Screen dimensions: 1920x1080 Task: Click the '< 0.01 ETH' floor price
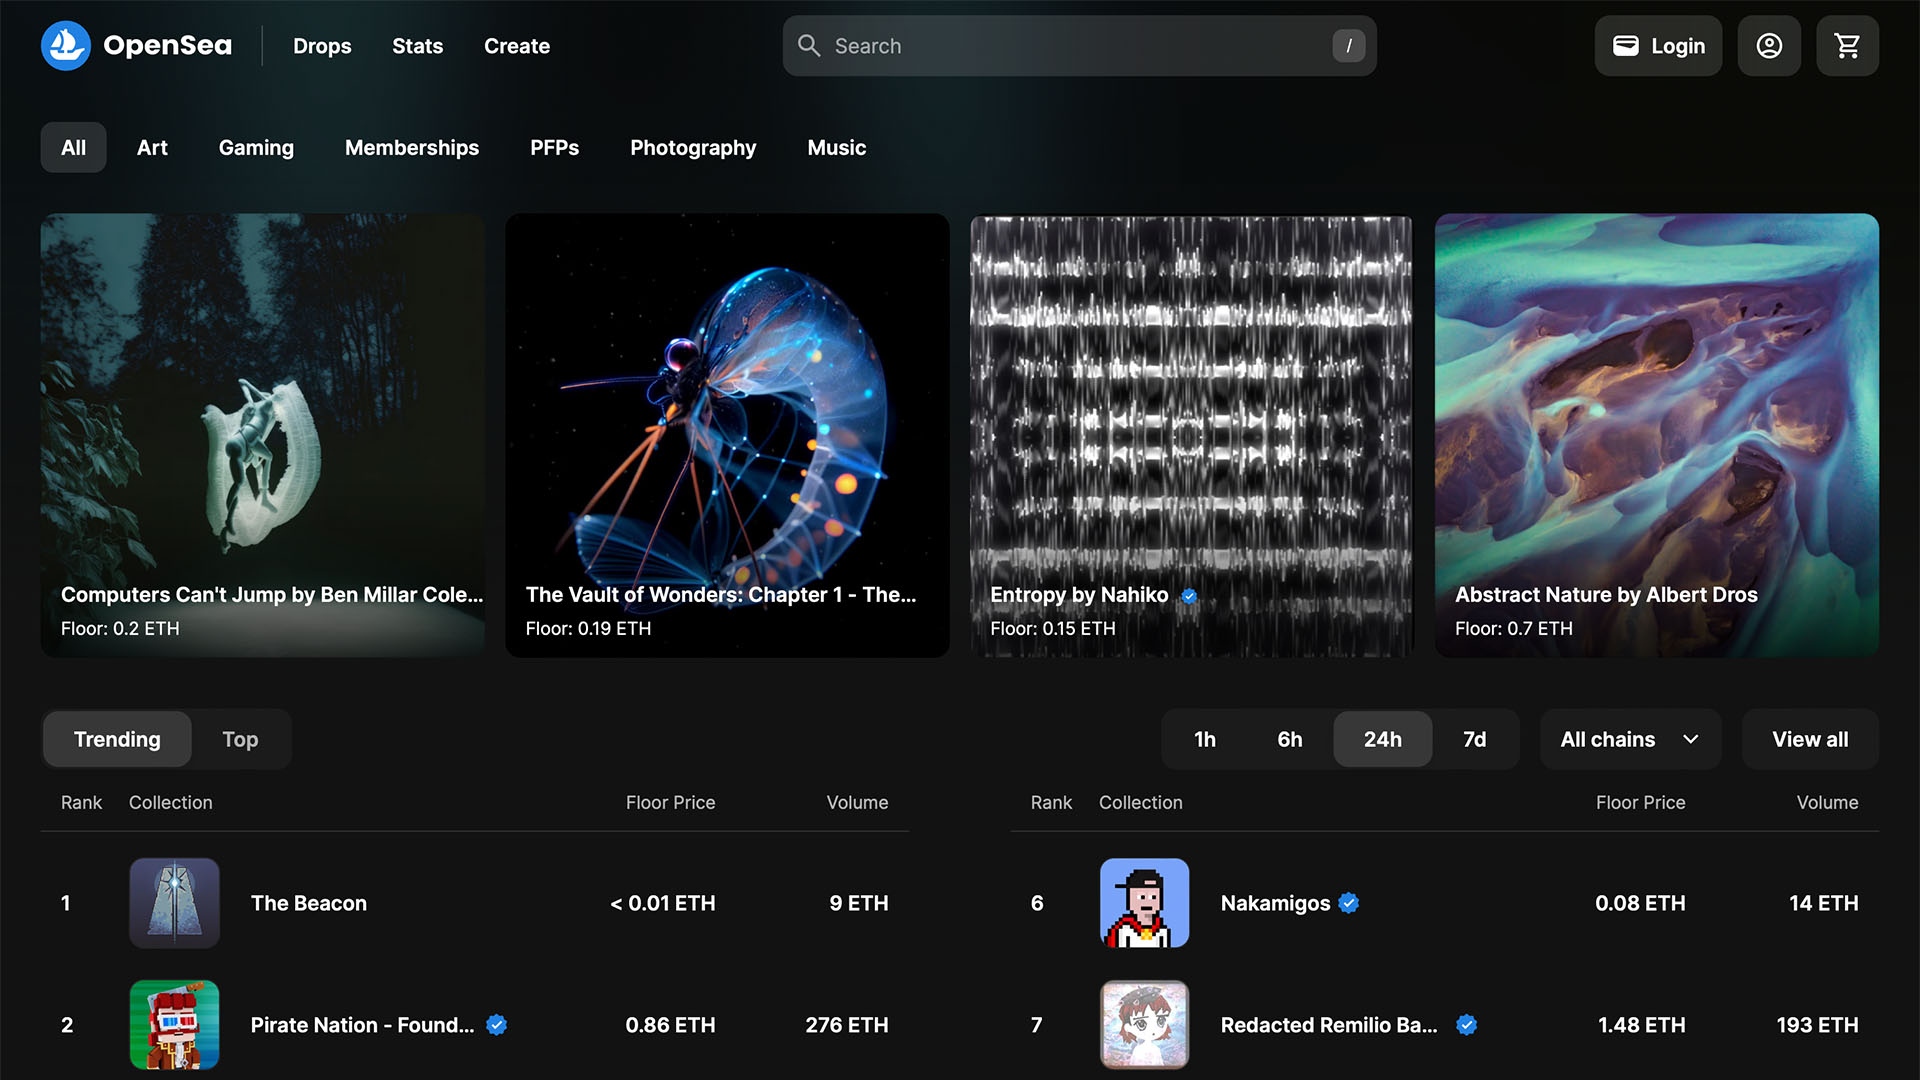pyautogui.click(x=663, y=903)
